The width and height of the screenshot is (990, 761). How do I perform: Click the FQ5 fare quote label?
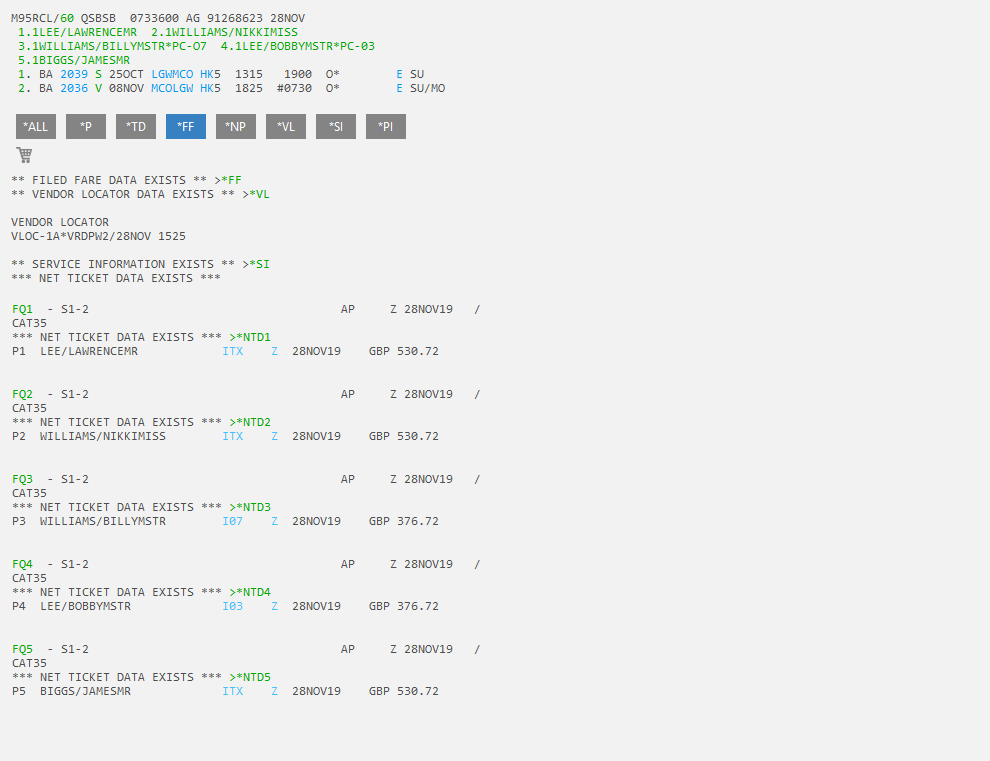(22, 649)
